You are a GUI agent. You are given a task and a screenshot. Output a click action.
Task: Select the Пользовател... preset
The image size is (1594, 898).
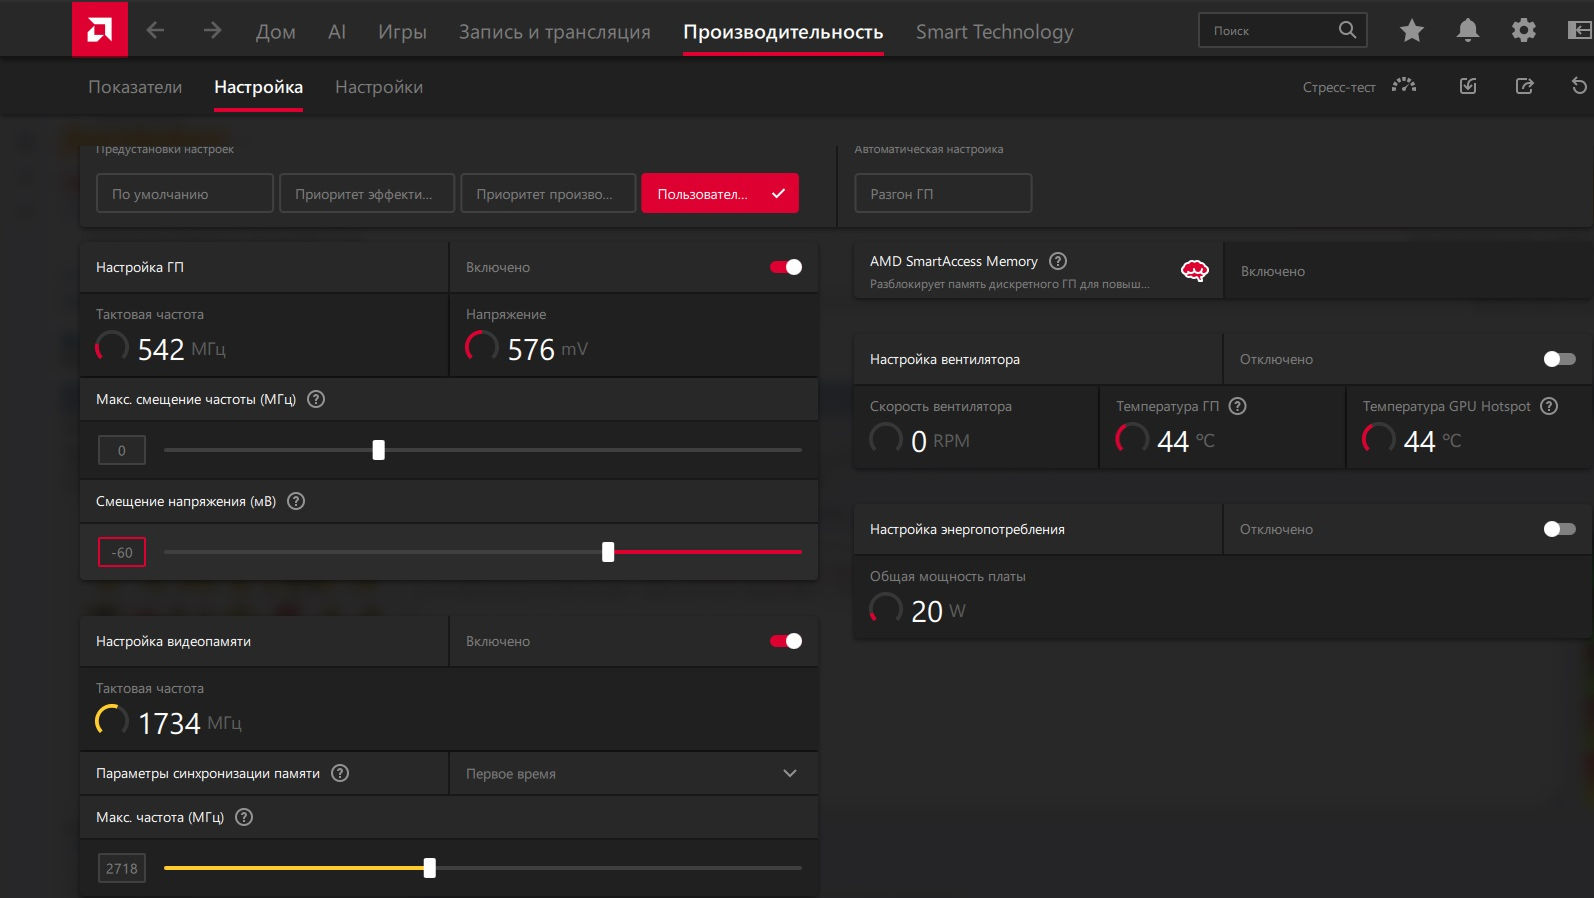click(720, 193)
